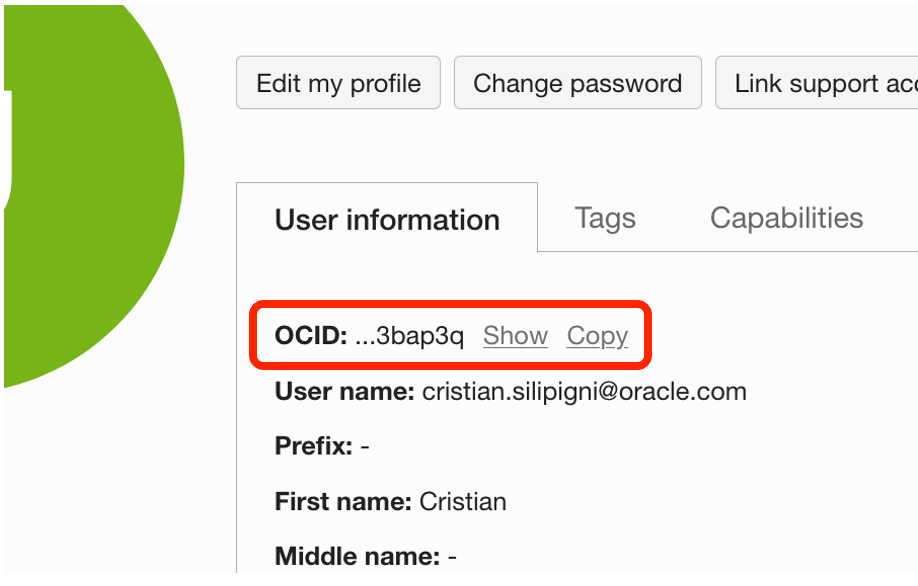Click the white initial inside the avatar
The height and width of the screenshot is (586, 918).
pos(7,150)
